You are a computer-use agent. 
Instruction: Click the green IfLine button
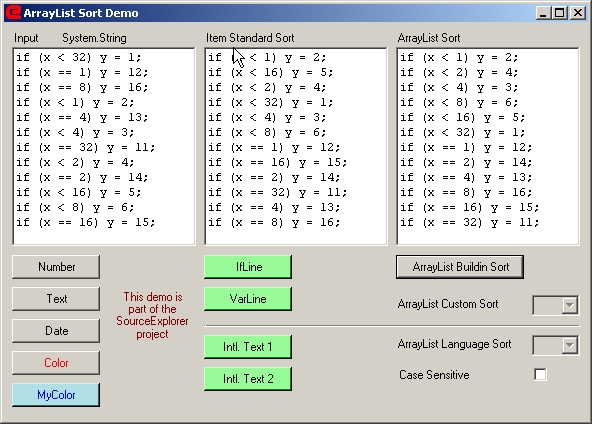point(248,267)
